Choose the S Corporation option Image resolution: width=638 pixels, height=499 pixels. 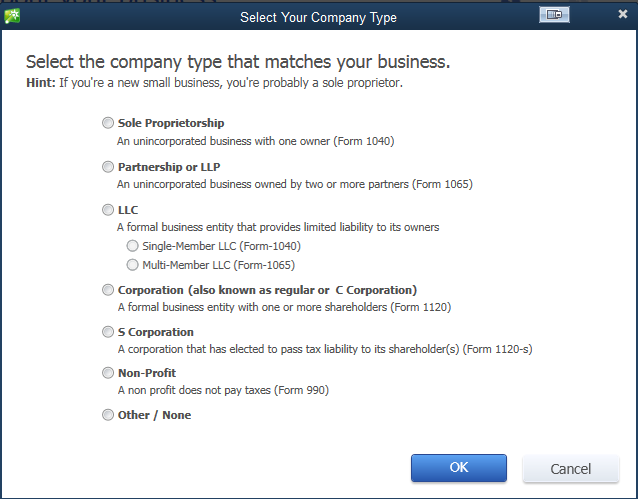[x=108, y=332]
